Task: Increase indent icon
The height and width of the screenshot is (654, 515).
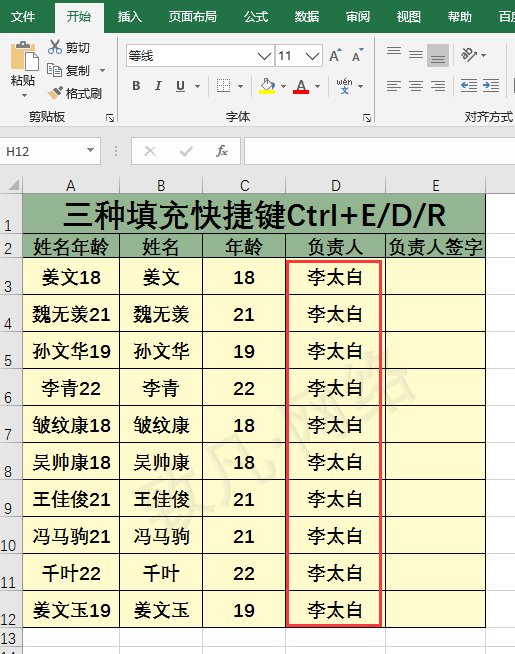Action: [491, 86]
